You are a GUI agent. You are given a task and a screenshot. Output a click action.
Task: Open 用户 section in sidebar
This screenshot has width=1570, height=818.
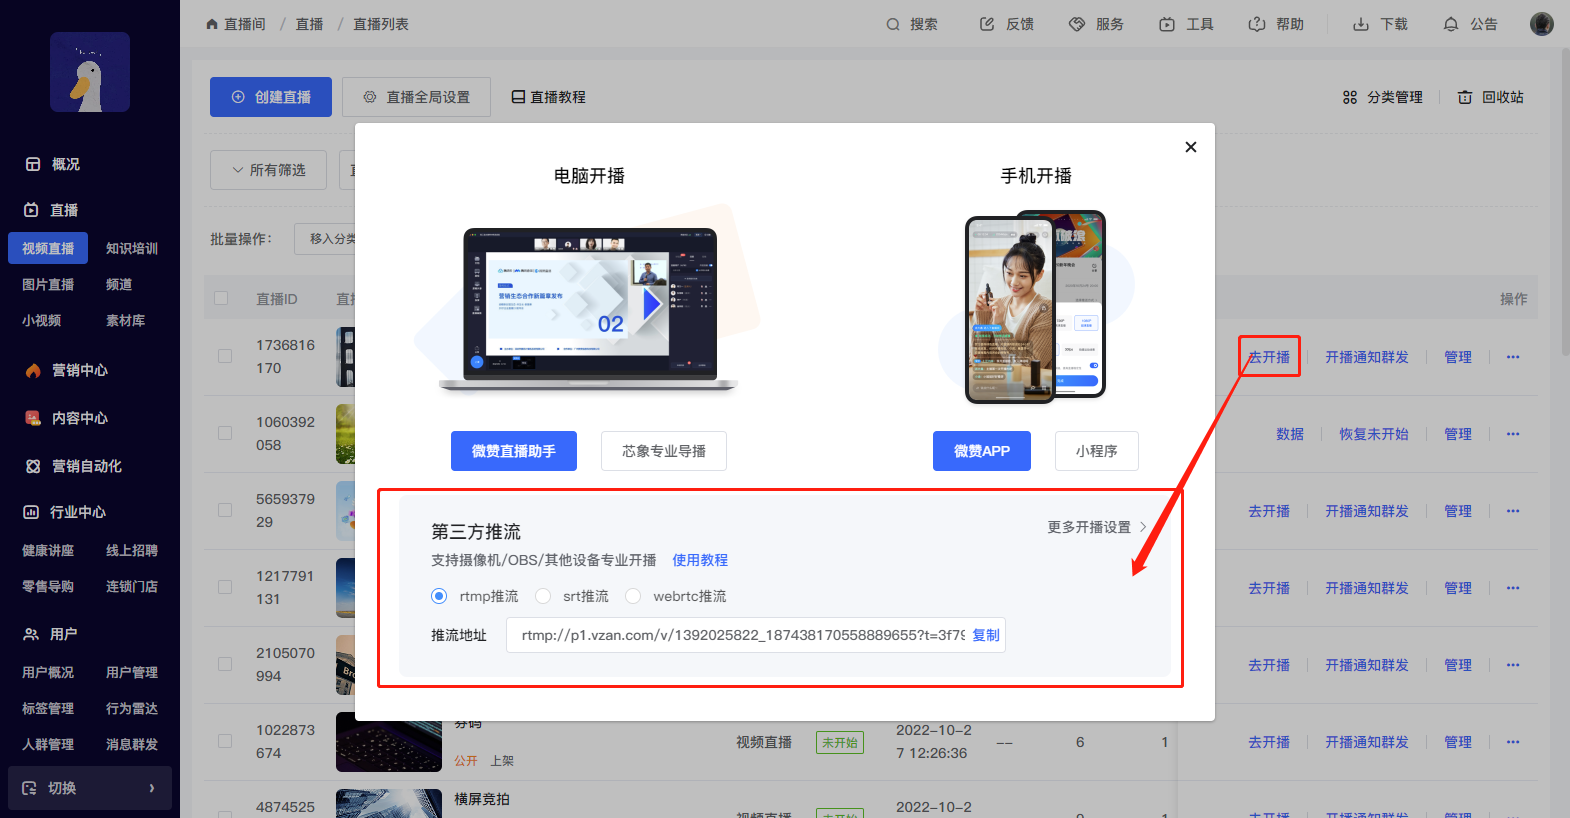click(50, 634)
